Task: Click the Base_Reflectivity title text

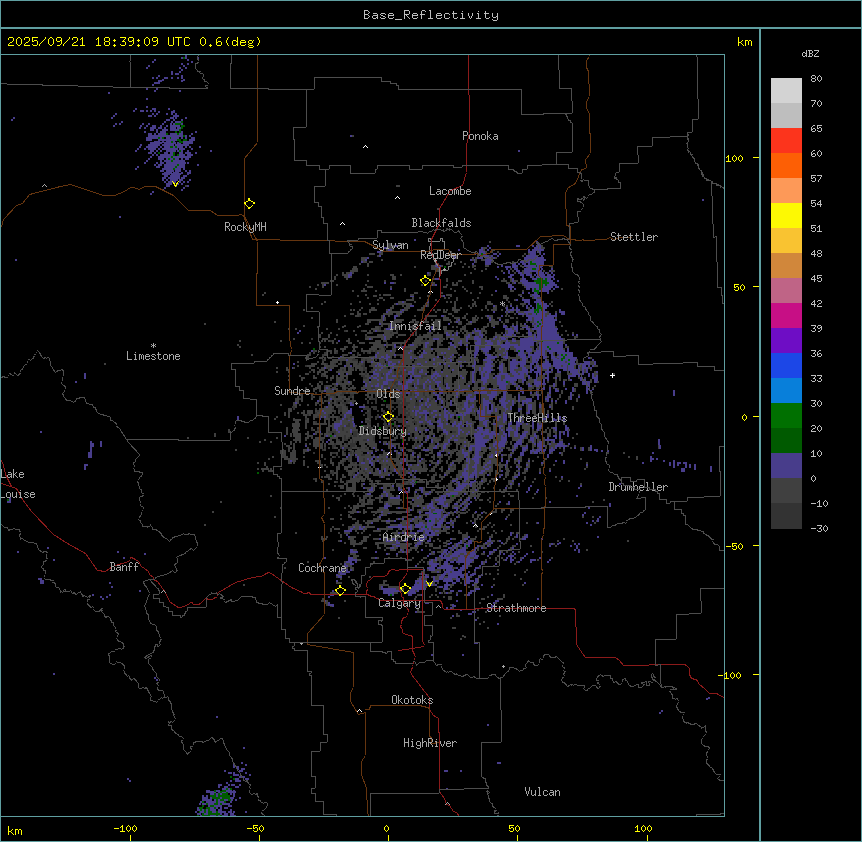Action: pos(430,15)
